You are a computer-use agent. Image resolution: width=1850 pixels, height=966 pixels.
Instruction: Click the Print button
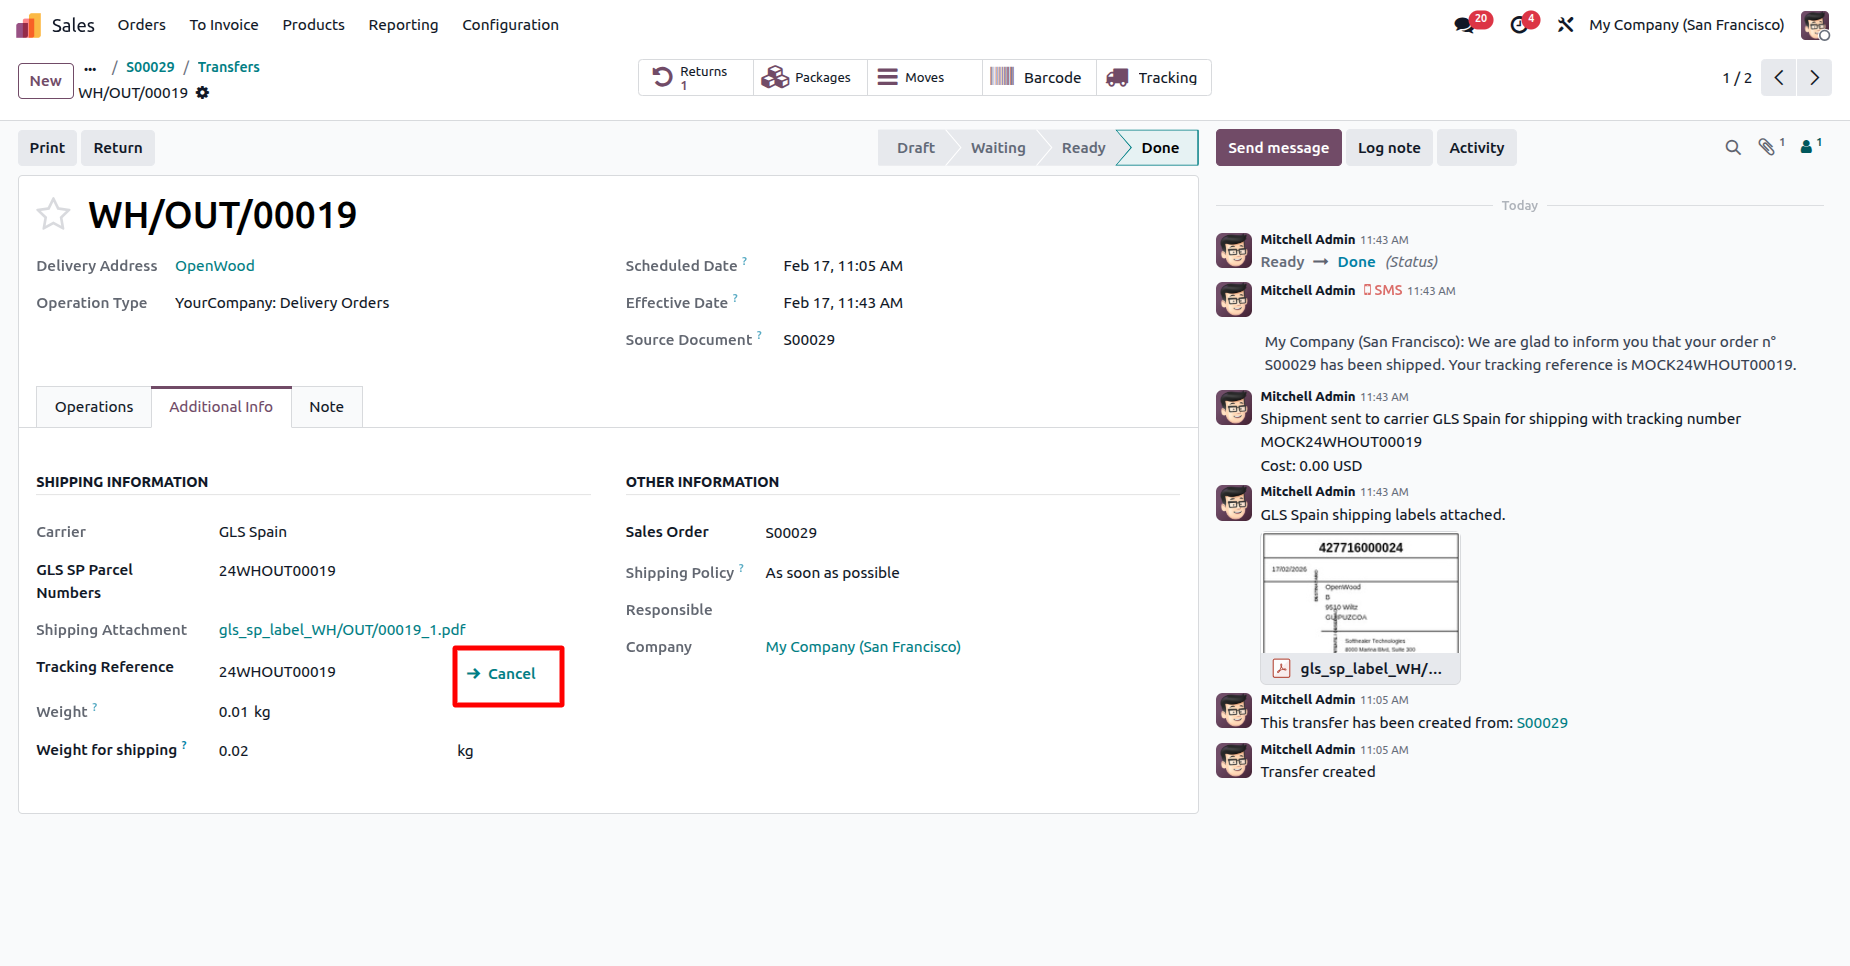tap(47, 148)
